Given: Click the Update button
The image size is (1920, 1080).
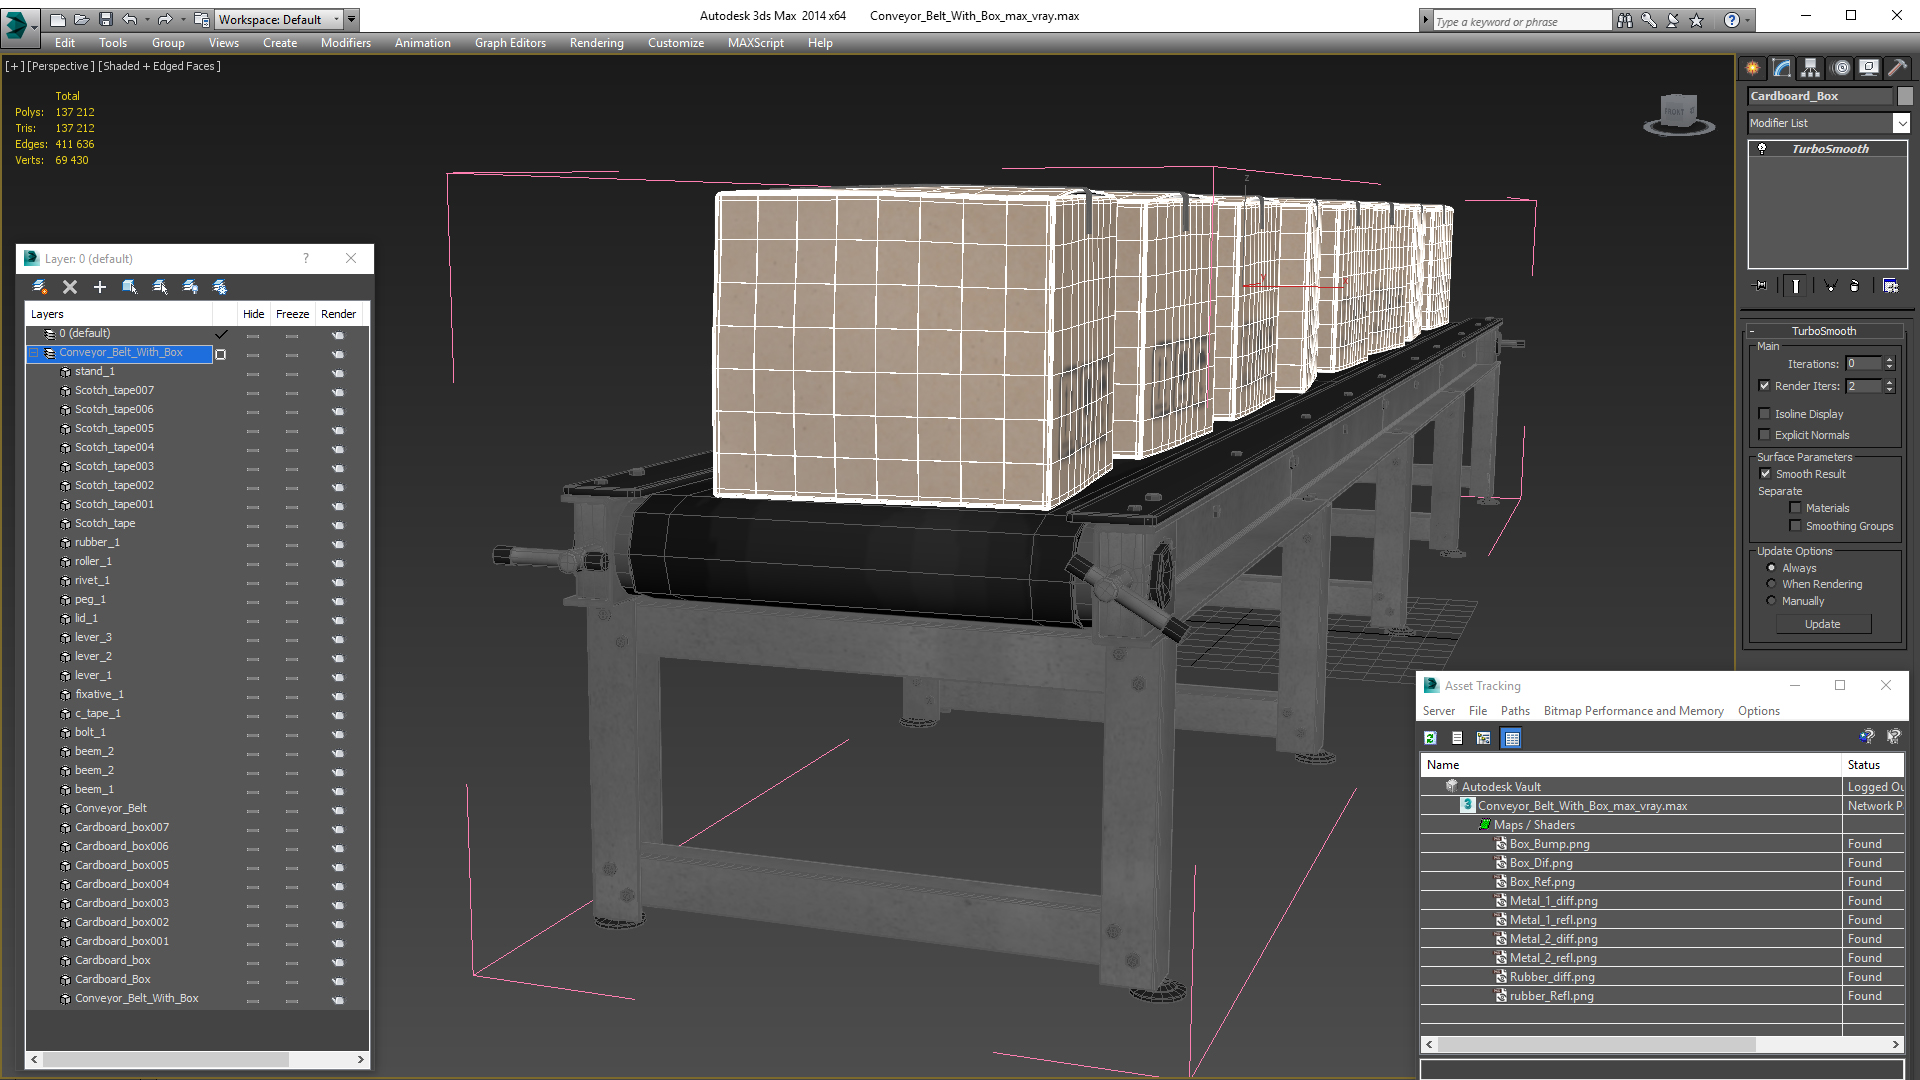Looking at the screenshot, I should [1822, 624].
